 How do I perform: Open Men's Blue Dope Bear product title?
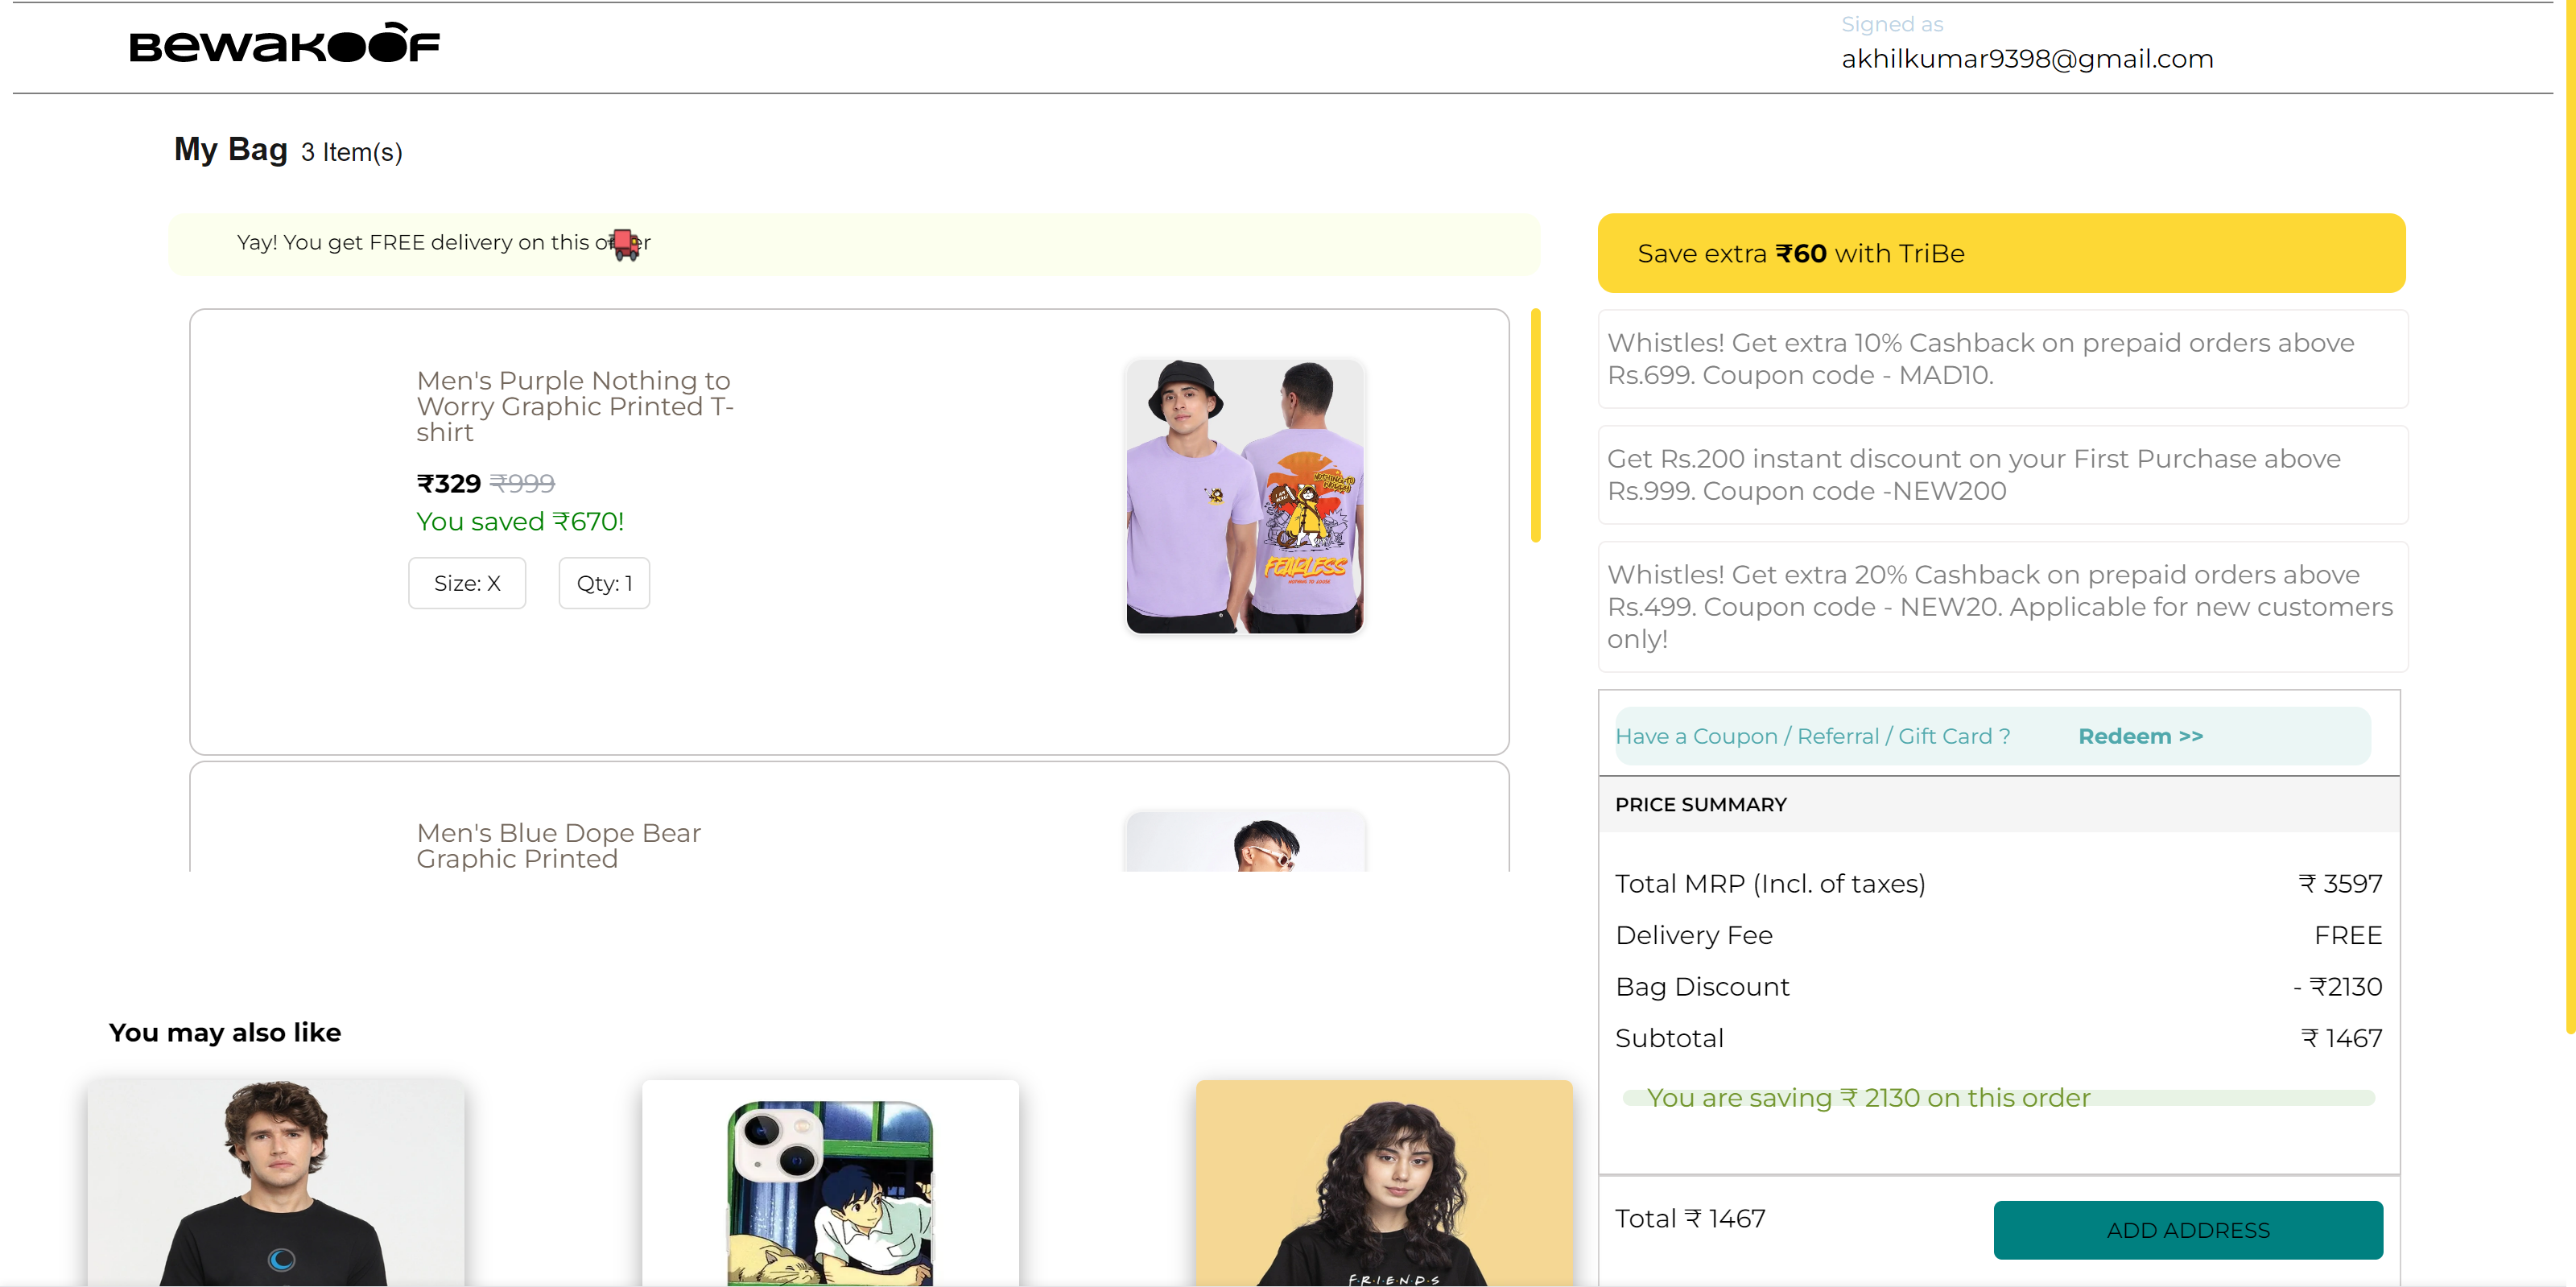tap(558, 845)
